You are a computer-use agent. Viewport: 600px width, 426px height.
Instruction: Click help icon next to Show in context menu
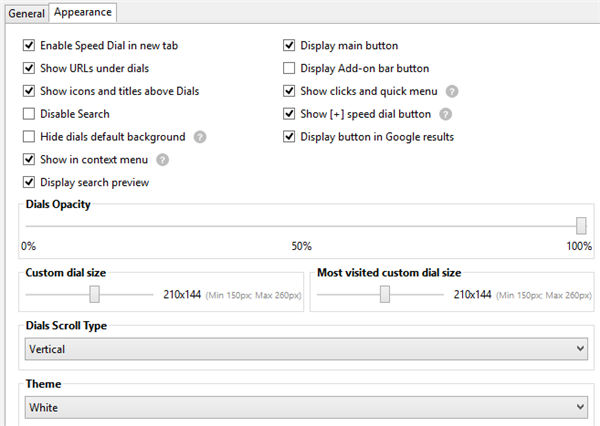[163, 160]
